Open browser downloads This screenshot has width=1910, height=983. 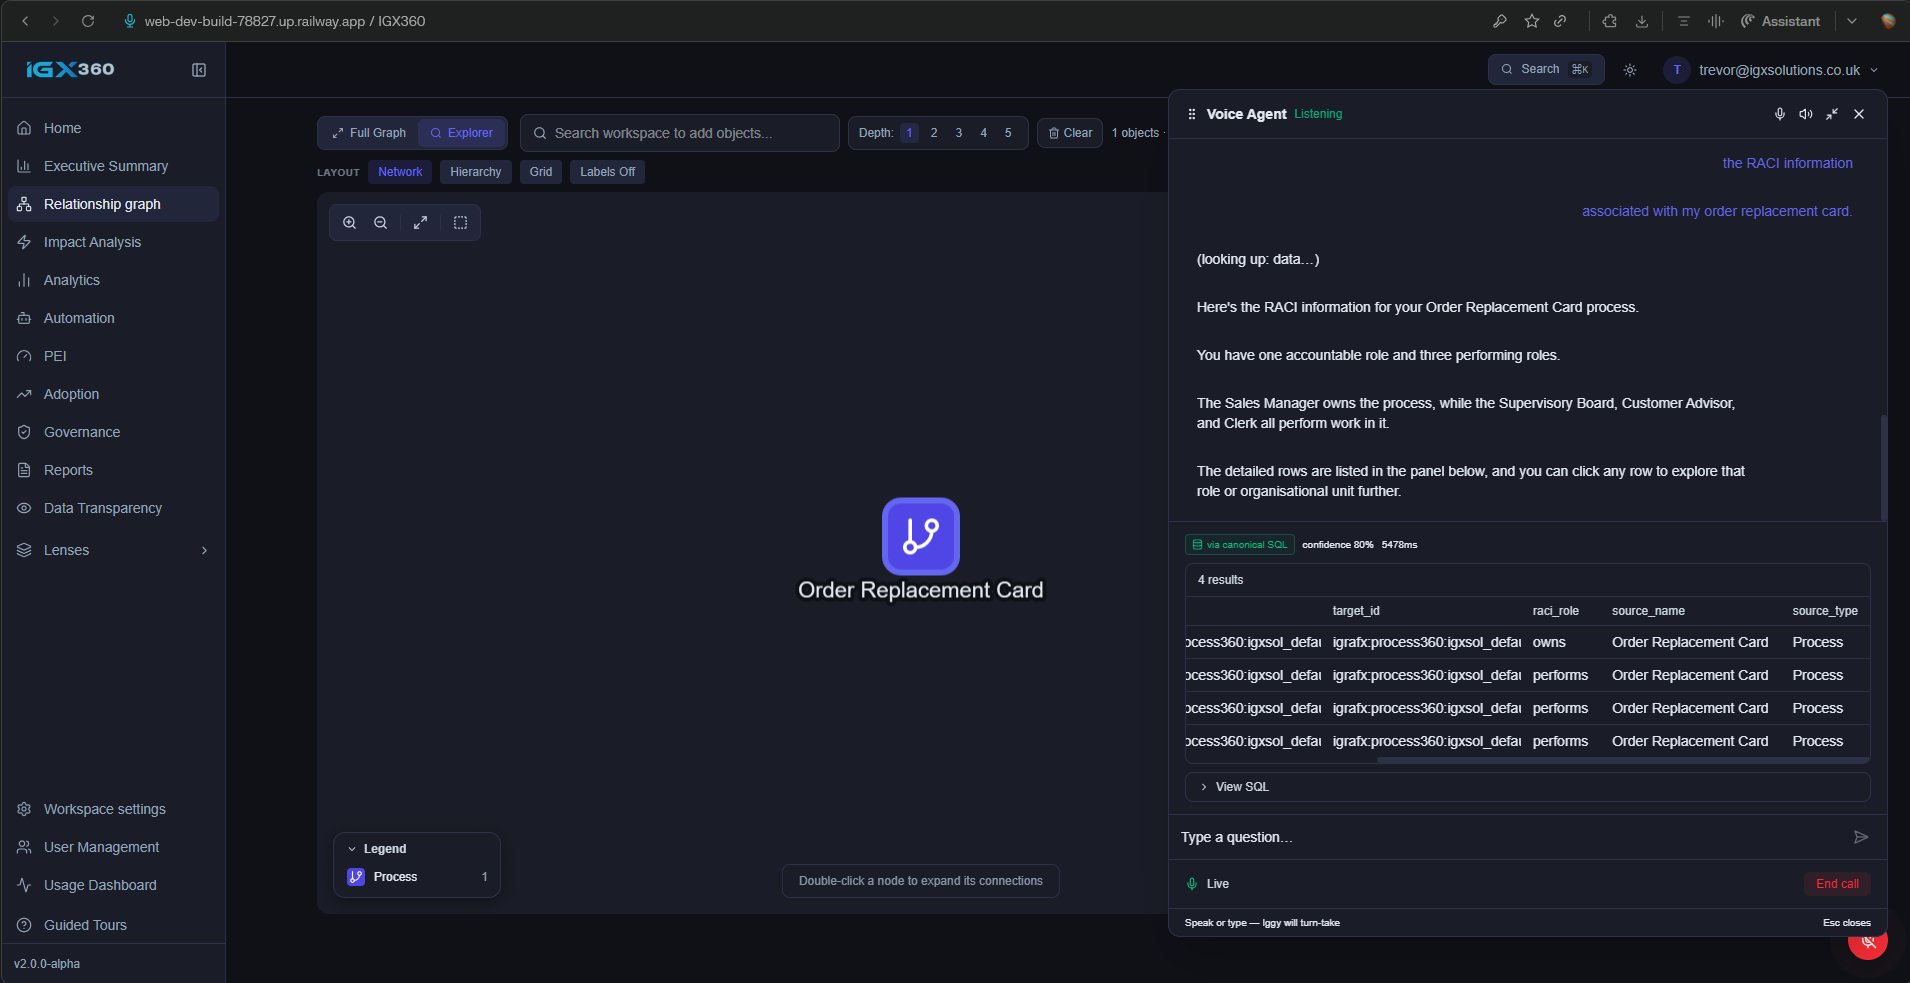coord(1642,21)
